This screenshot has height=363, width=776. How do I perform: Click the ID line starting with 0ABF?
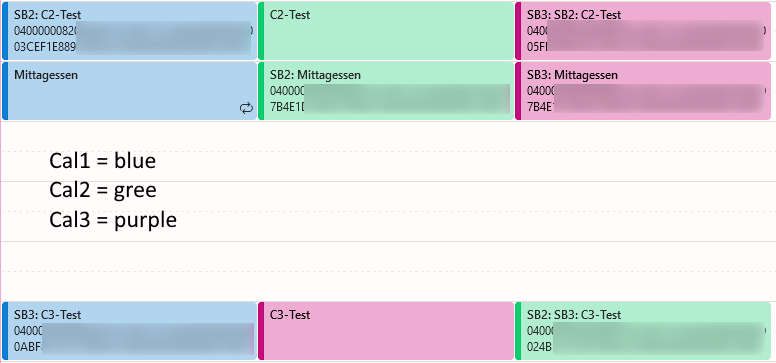coord(134,347)
